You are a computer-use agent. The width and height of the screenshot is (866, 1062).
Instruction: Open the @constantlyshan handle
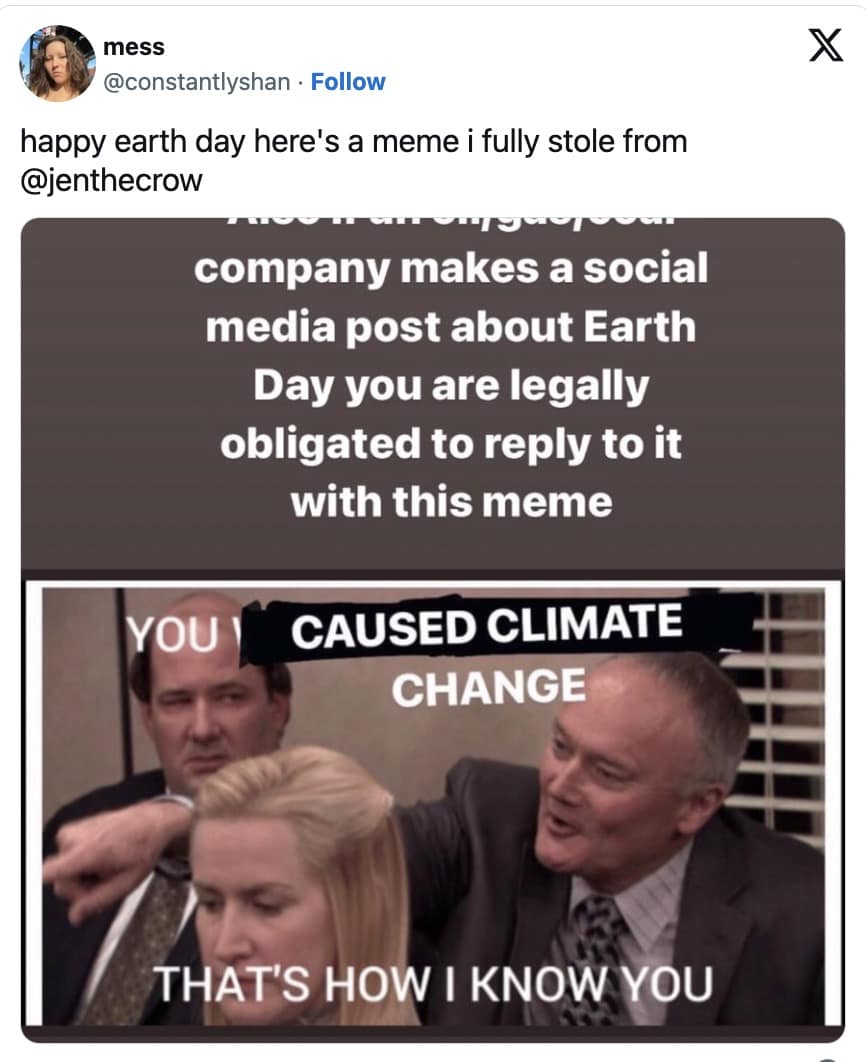(196, 82)
